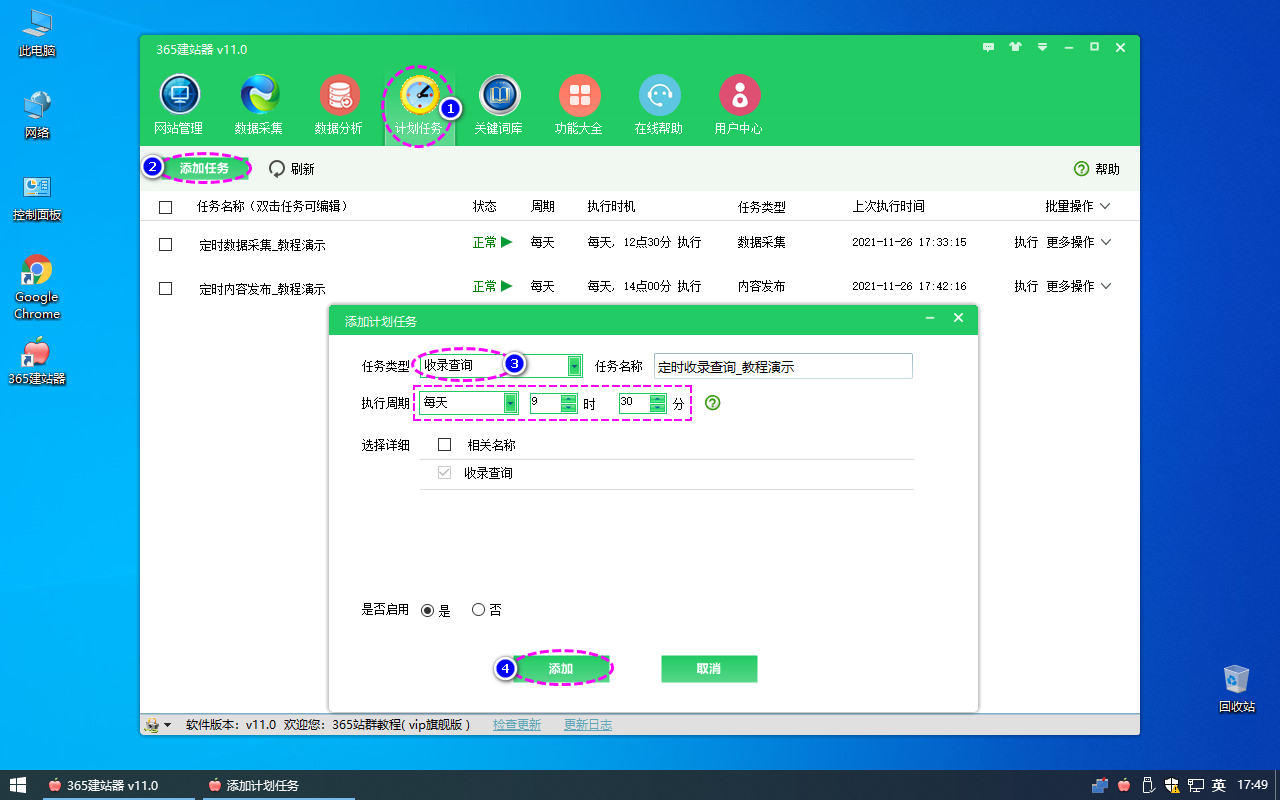Click the 刷新 button label
The image size is (1280, 800).
303,169
